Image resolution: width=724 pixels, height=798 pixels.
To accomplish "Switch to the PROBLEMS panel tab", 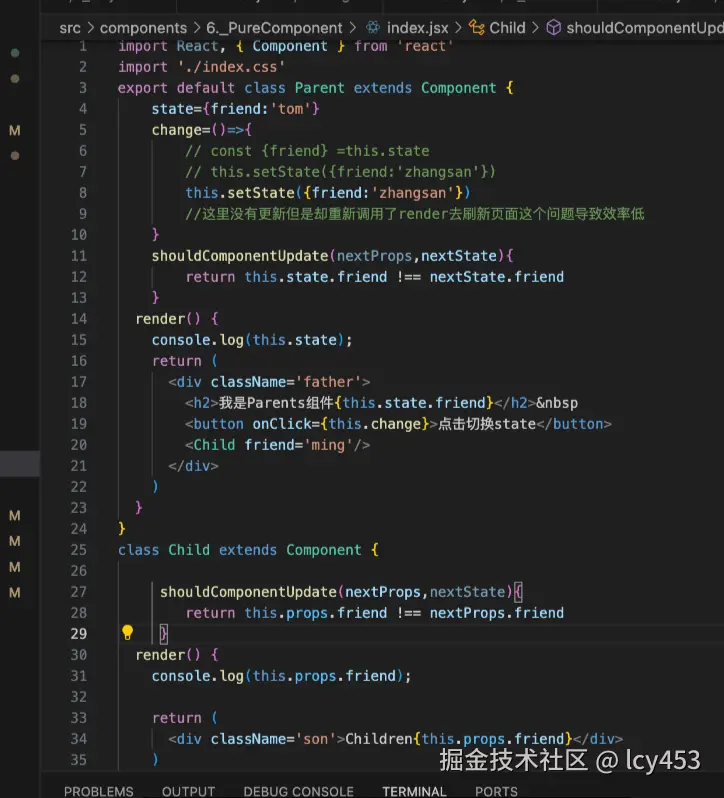I will pyautogui.click(x=99, y=791).
